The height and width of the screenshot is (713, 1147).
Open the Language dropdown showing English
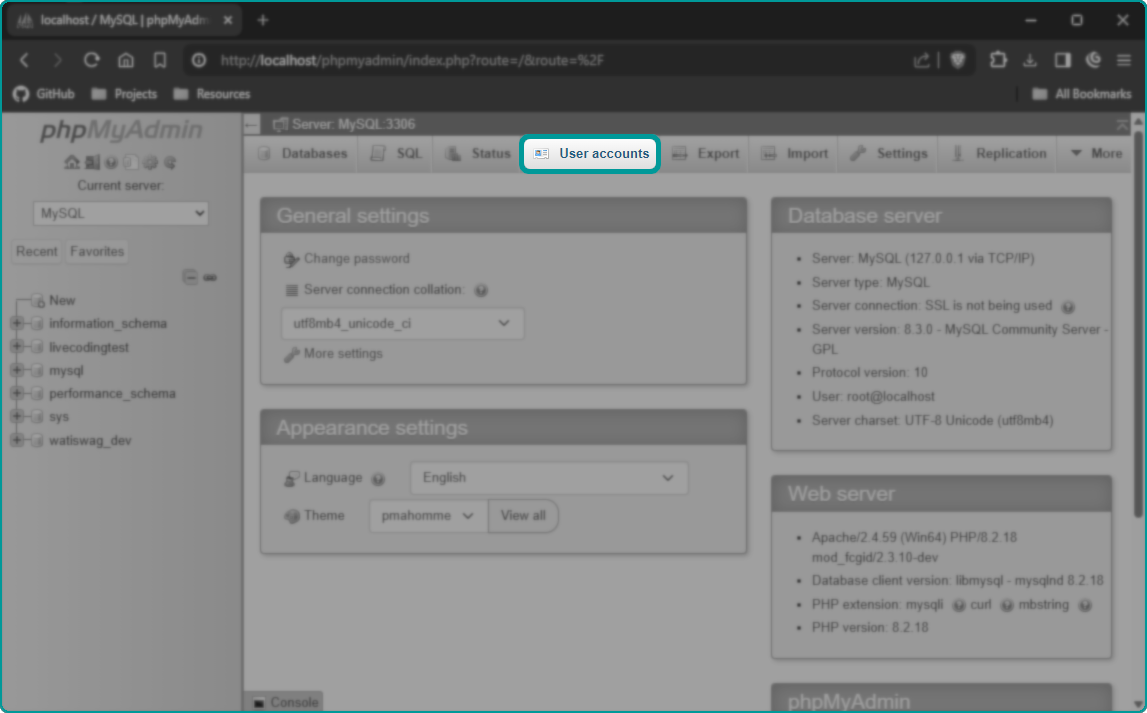point(549,478)
